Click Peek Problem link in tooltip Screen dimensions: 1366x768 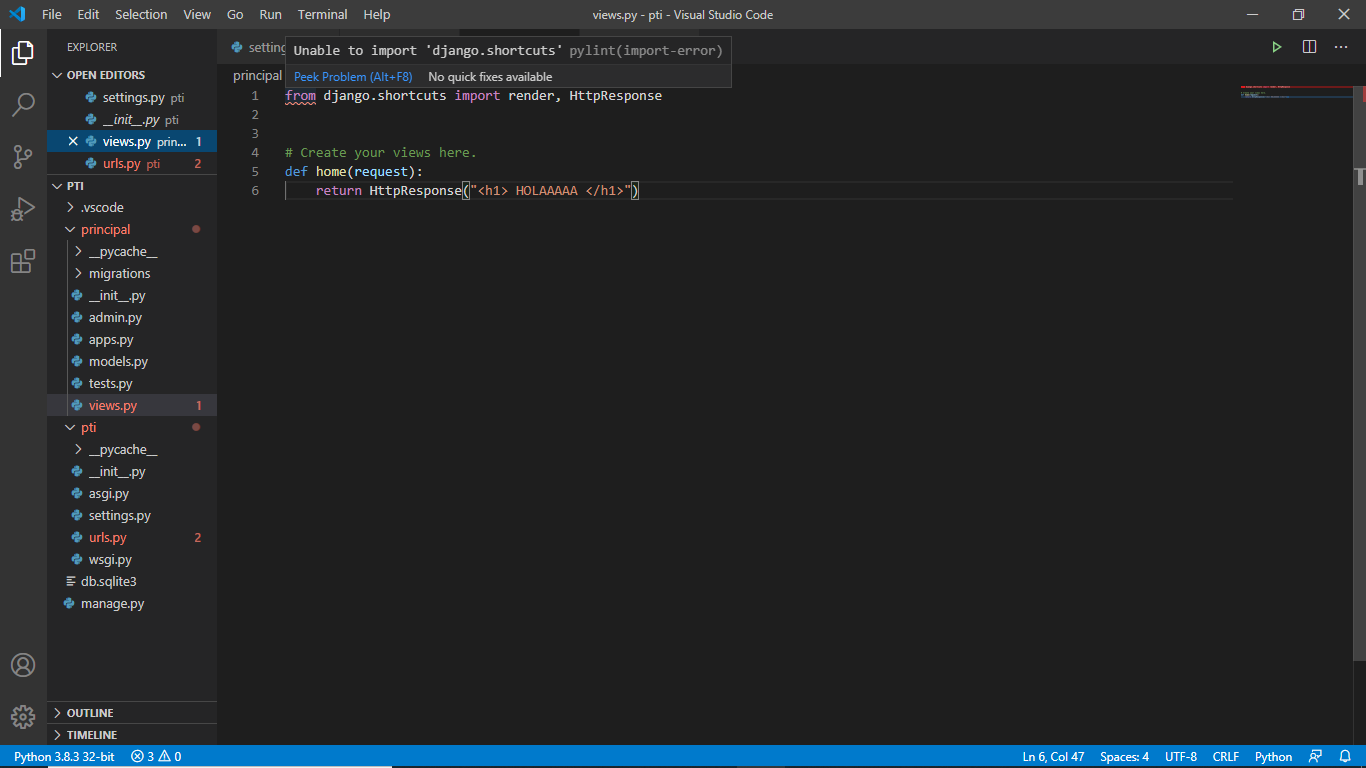pos(353,77)
